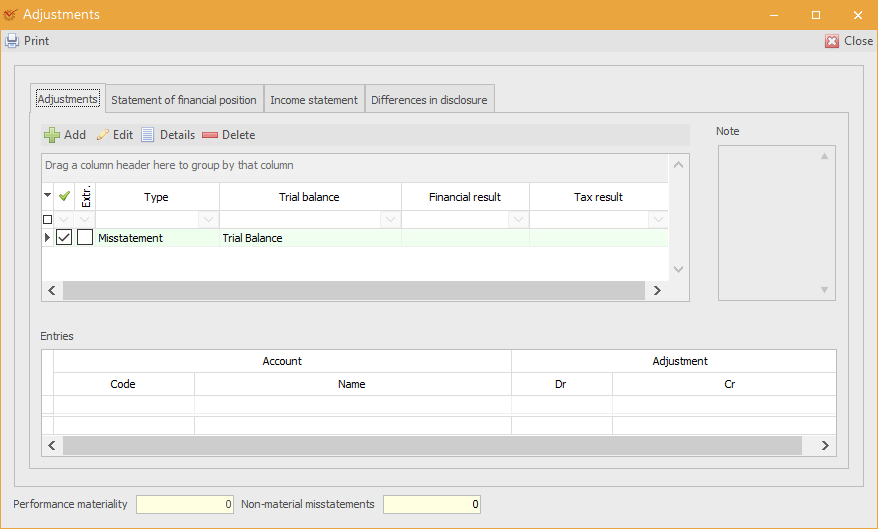Screen dimensions: 878x529
Task: Click the Trial balance column header
Action: (310, 196)
